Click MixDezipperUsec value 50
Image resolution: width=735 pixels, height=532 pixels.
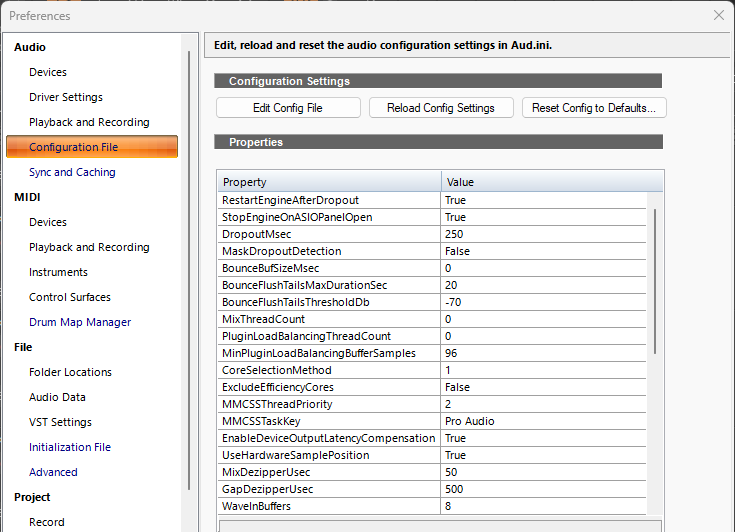(x=544, y=472)
